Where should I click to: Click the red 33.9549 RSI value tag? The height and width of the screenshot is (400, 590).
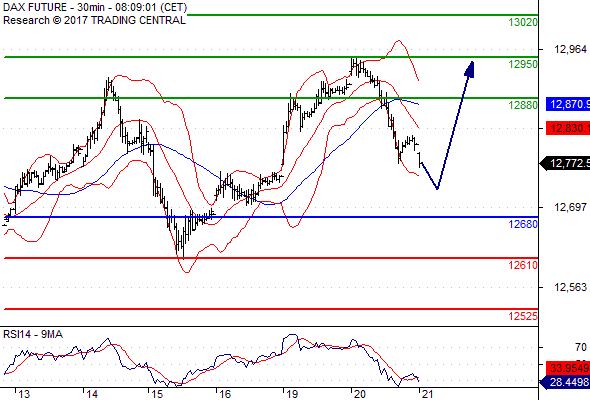coord(568,368)
